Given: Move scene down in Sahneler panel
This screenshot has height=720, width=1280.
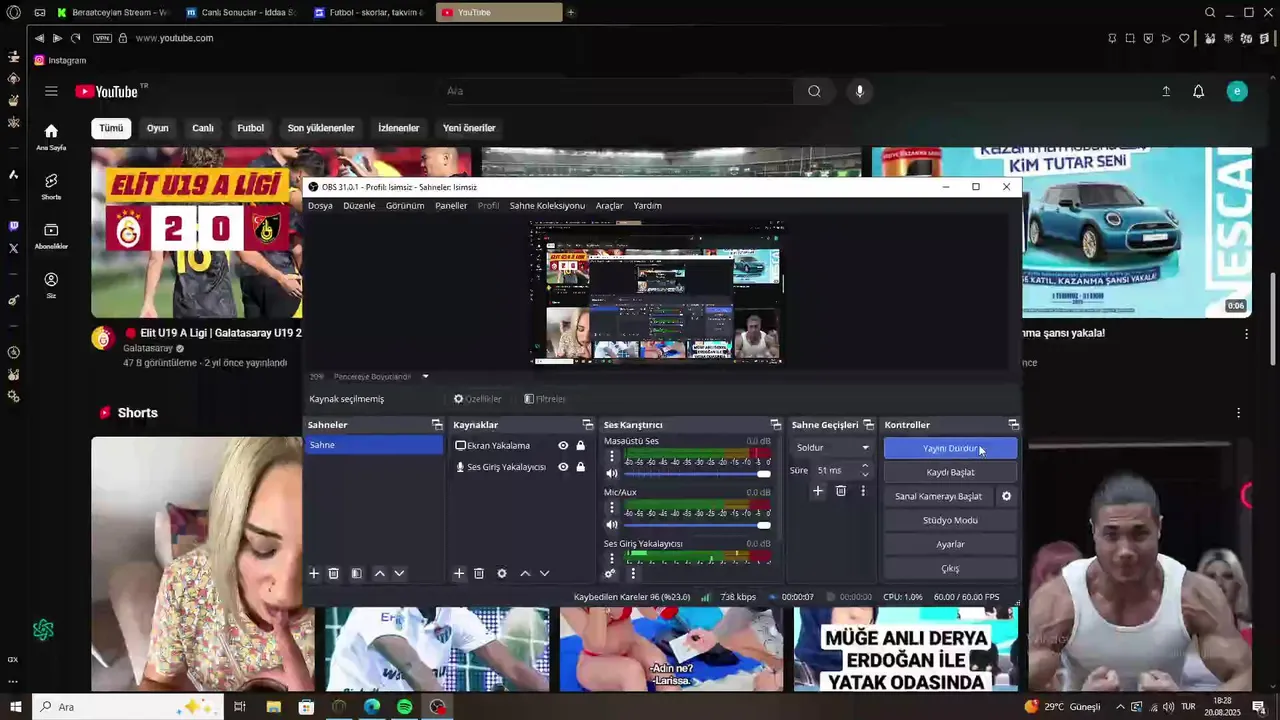Looking at the screenshot, I should click(399, 573).
